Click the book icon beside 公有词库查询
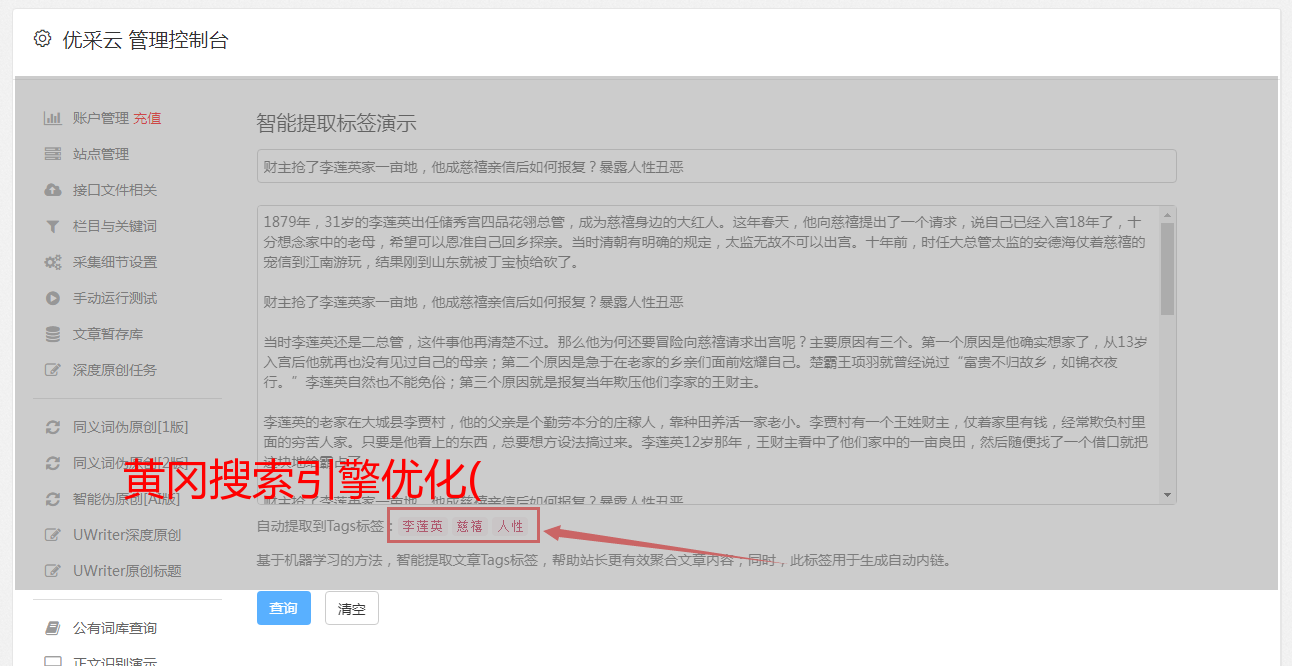Screen dimensions: 1292x666 (53, 628)
